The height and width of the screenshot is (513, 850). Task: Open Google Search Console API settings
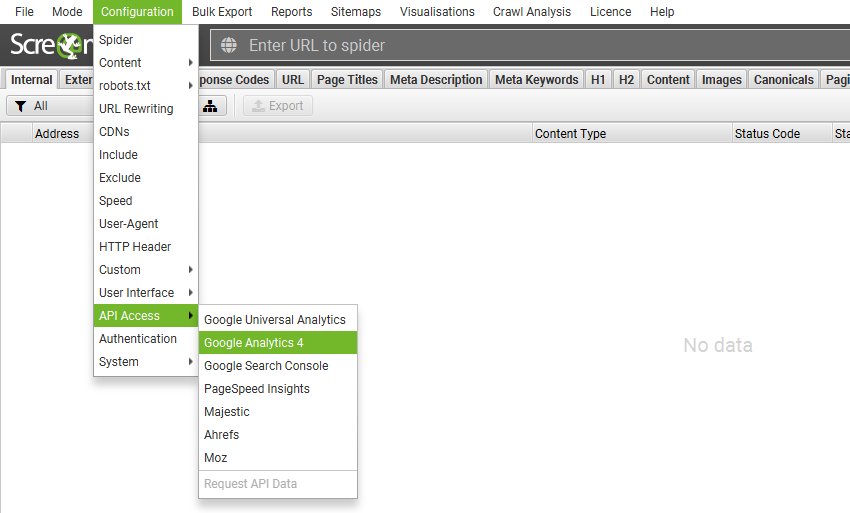(x=266, y=366)
